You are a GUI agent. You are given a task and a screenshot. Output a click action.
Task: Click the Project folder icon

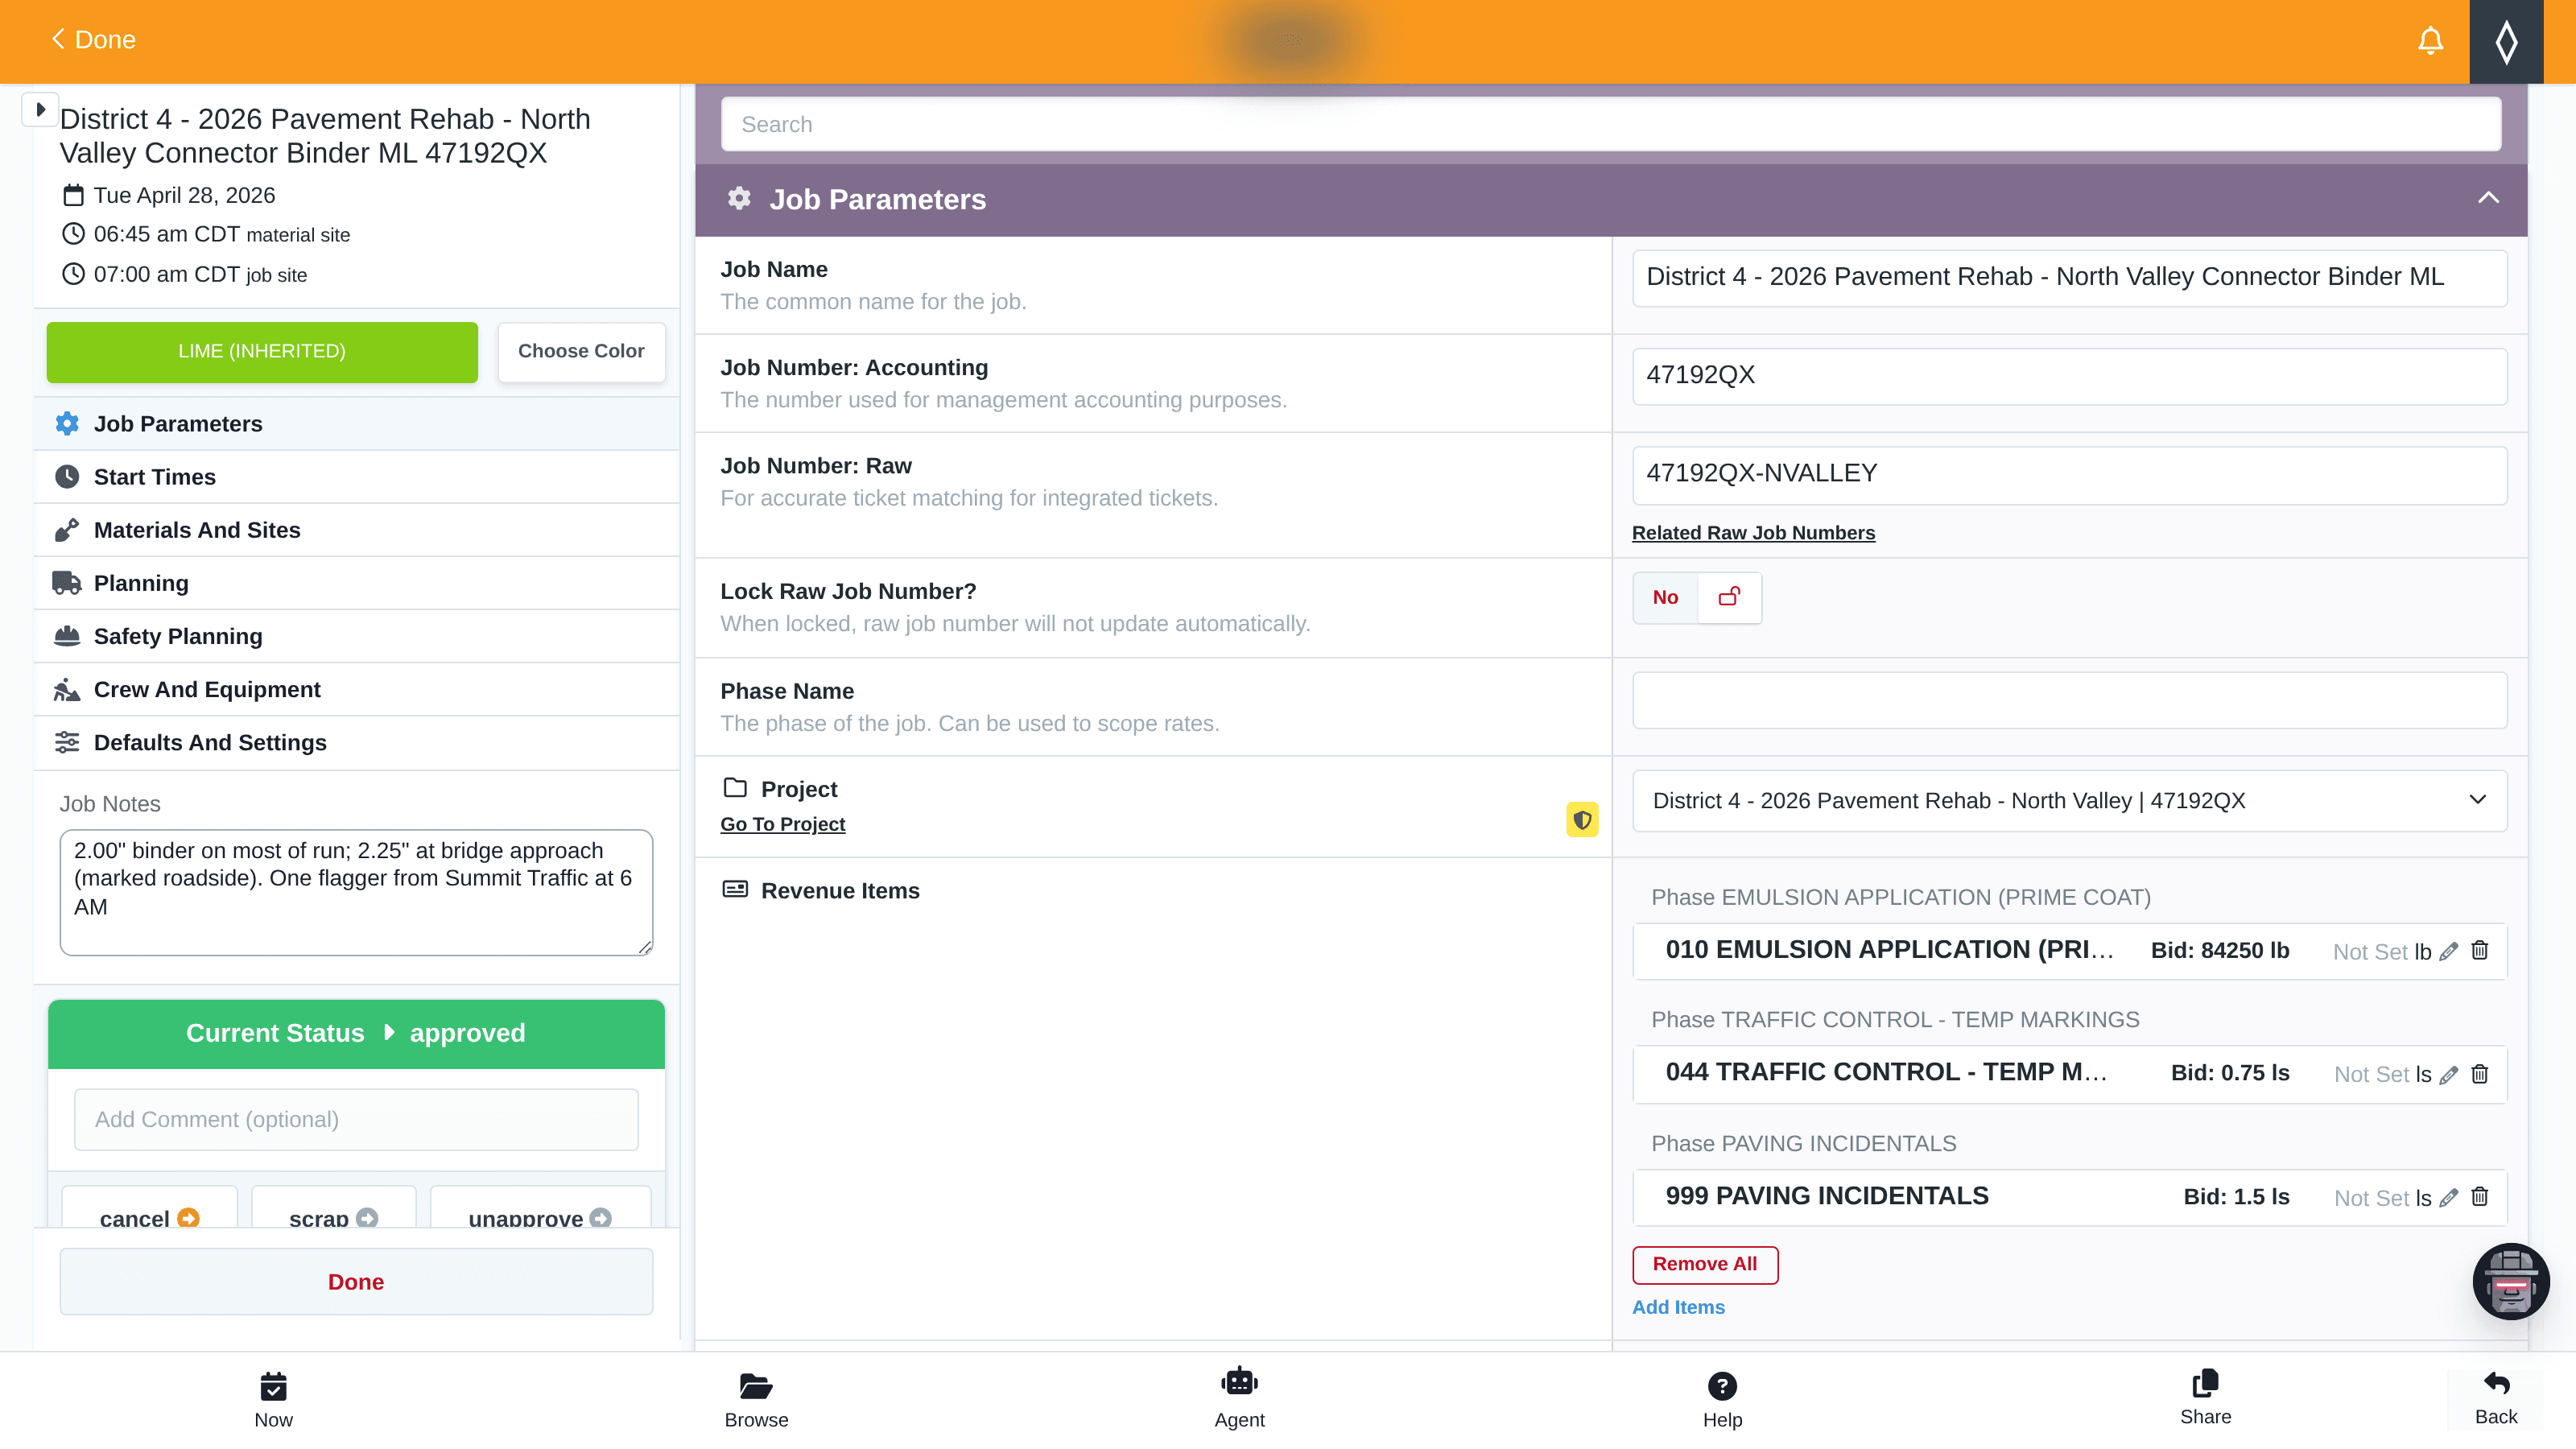(x=735, y=788)
